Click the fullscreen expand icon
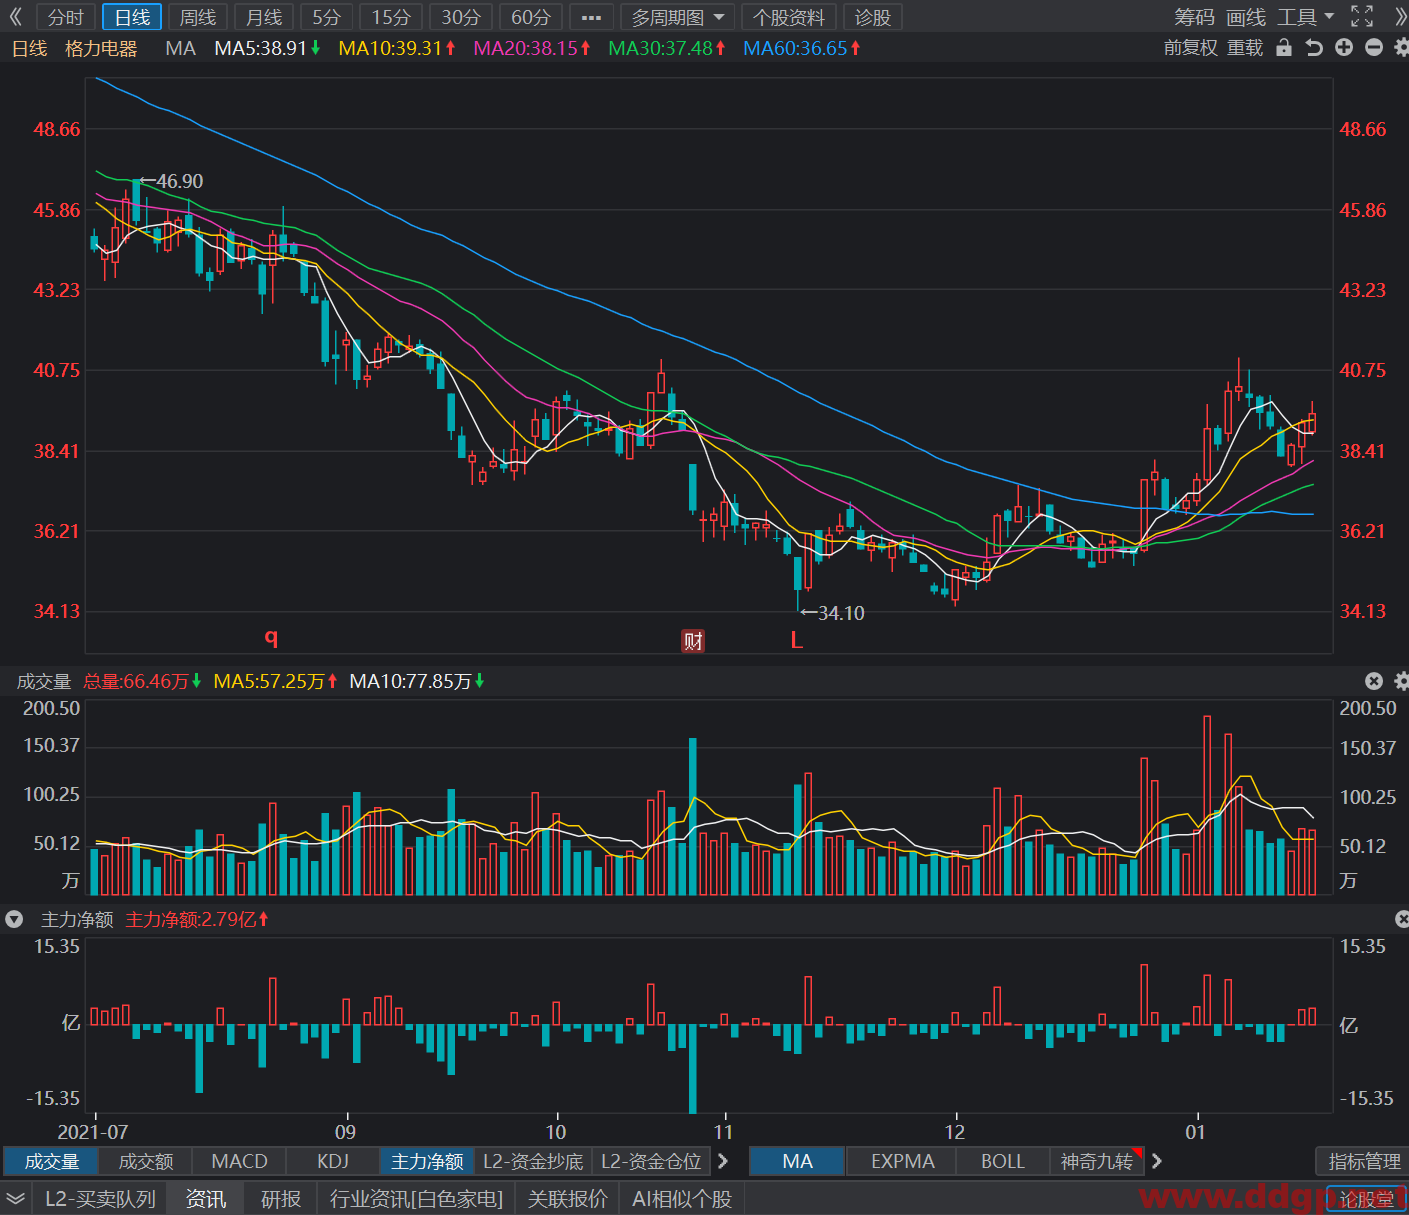 click(x=1362, y=17)
